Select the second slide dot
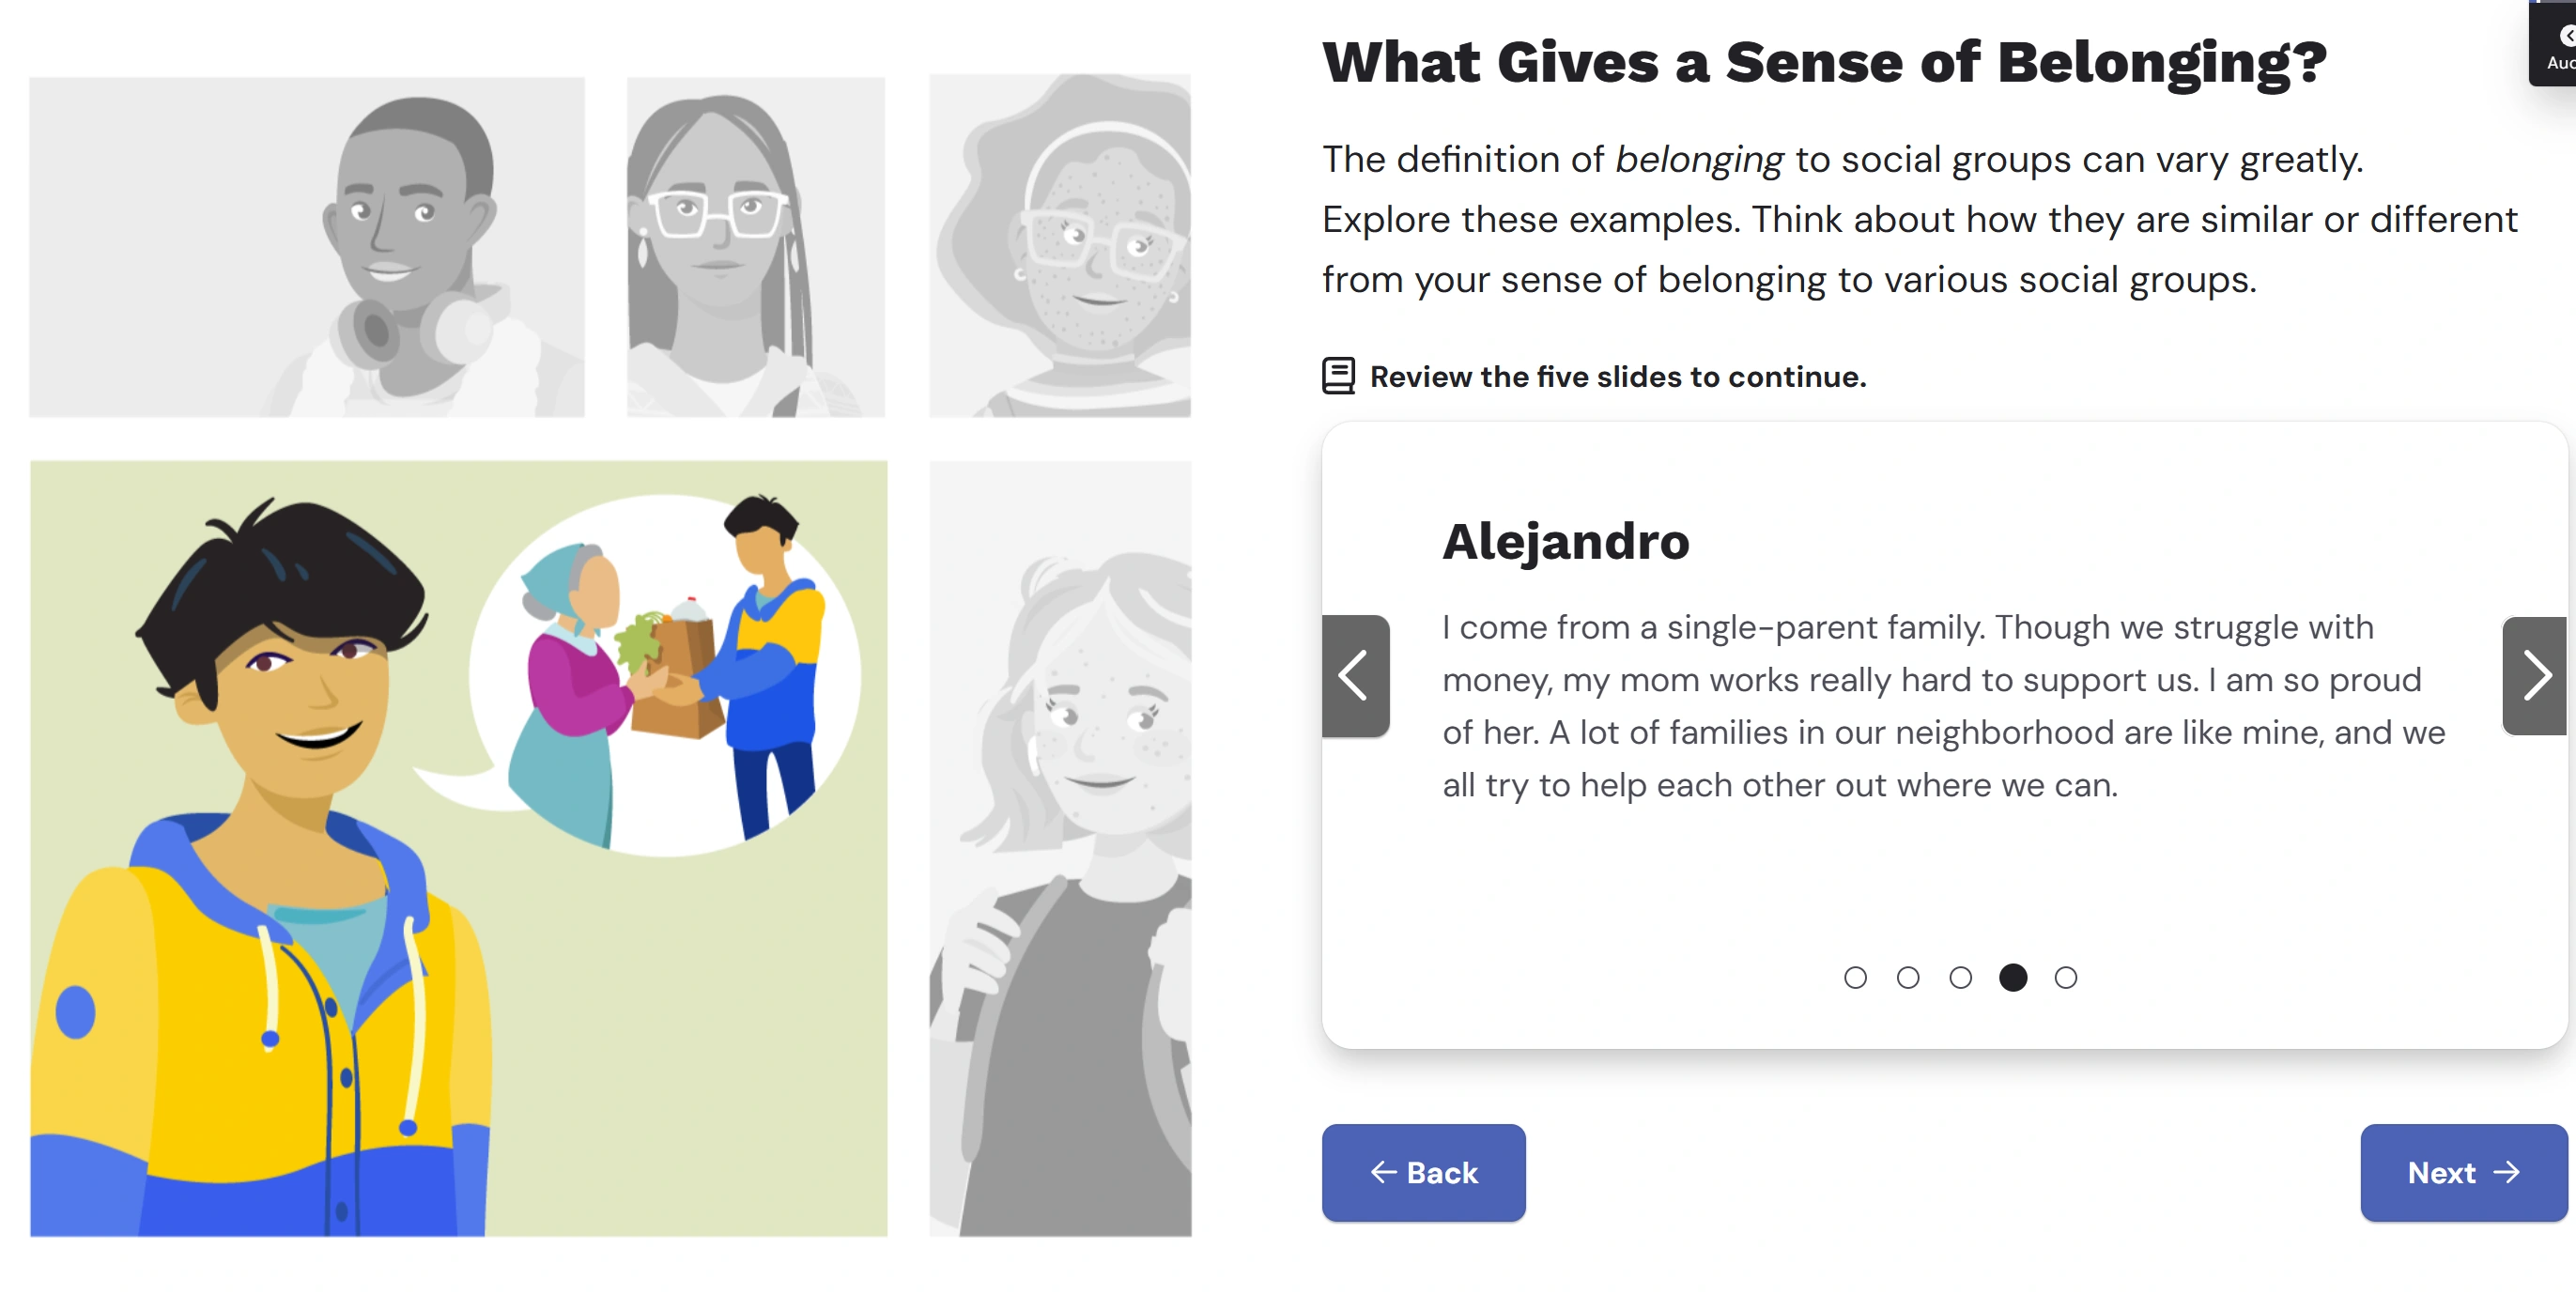This screenshot has height=1295, width=2576. click(x=1908, y=977)
